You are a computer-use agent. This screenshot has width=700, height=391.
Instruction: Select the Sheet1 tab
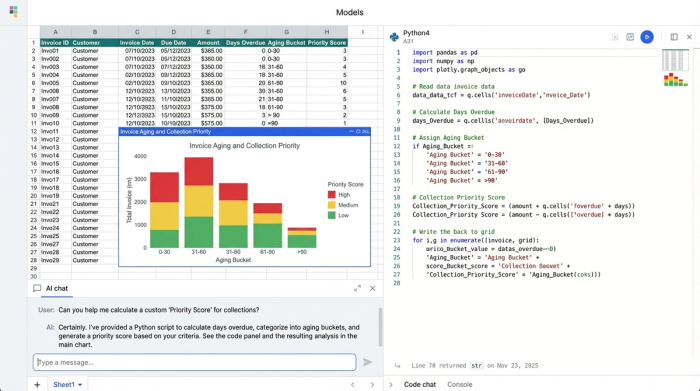click(64, 384)
